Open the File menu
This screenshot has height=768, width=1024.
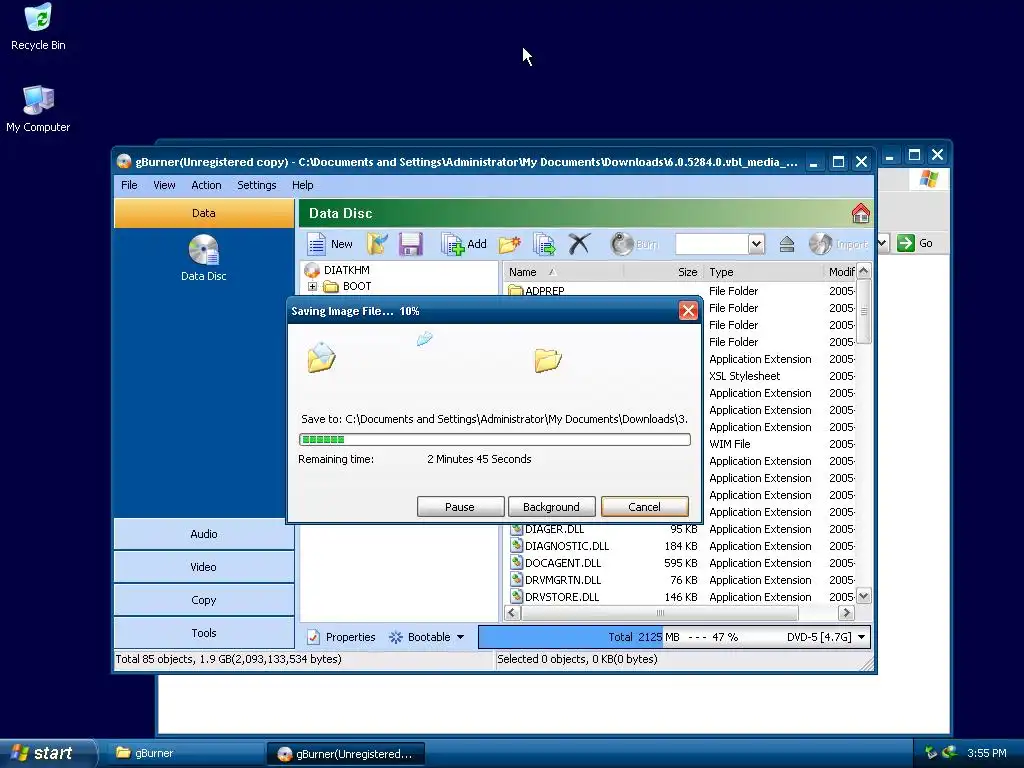(x=129, y=185)
